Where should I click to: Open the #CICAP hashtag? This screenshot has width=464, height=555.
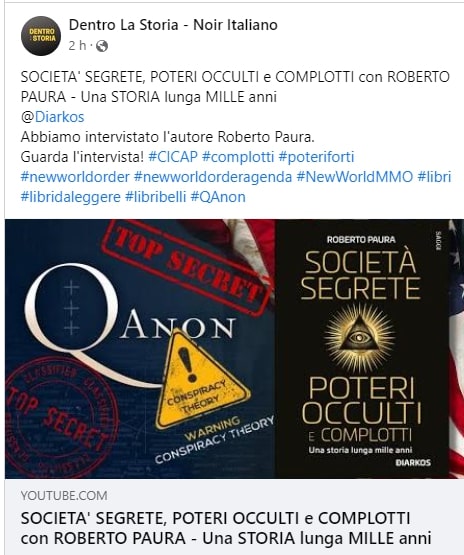[173, 157]
